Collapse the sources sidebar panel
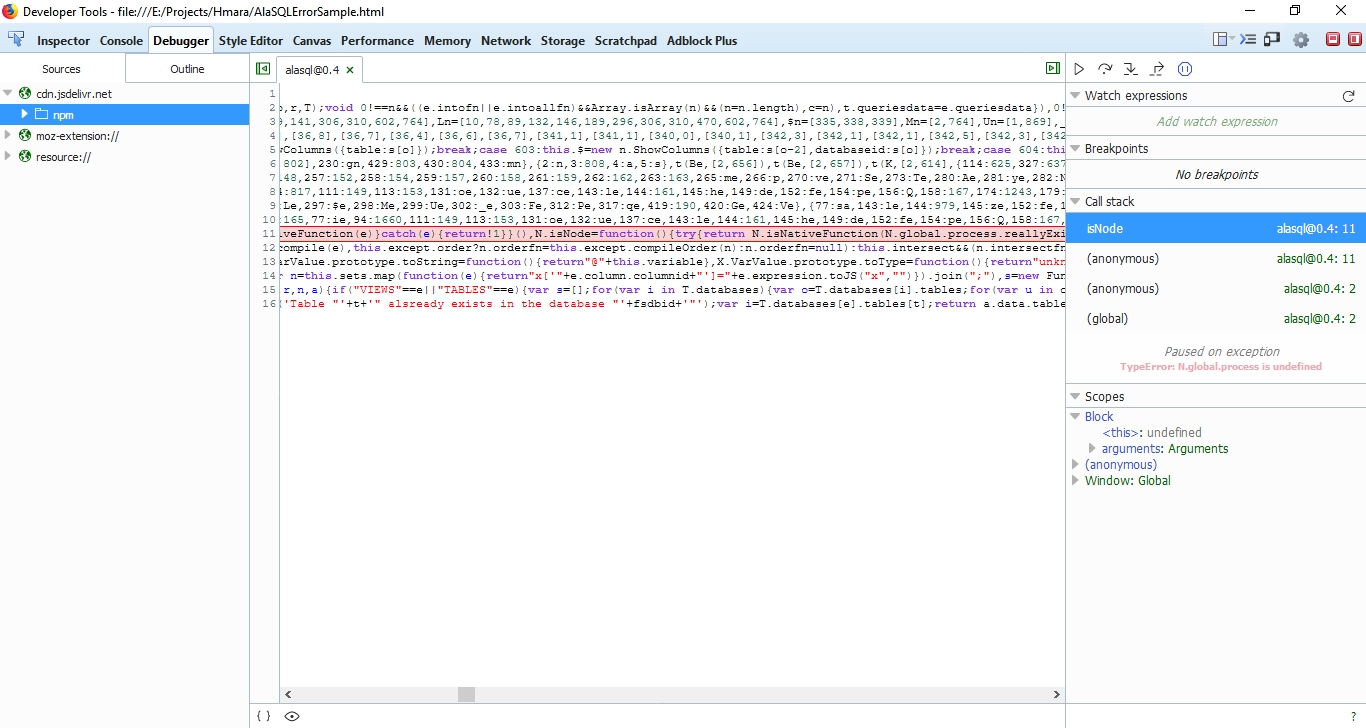Image resolution: width=1366 pixels, height=728 pixels. (x=263, y=67)
